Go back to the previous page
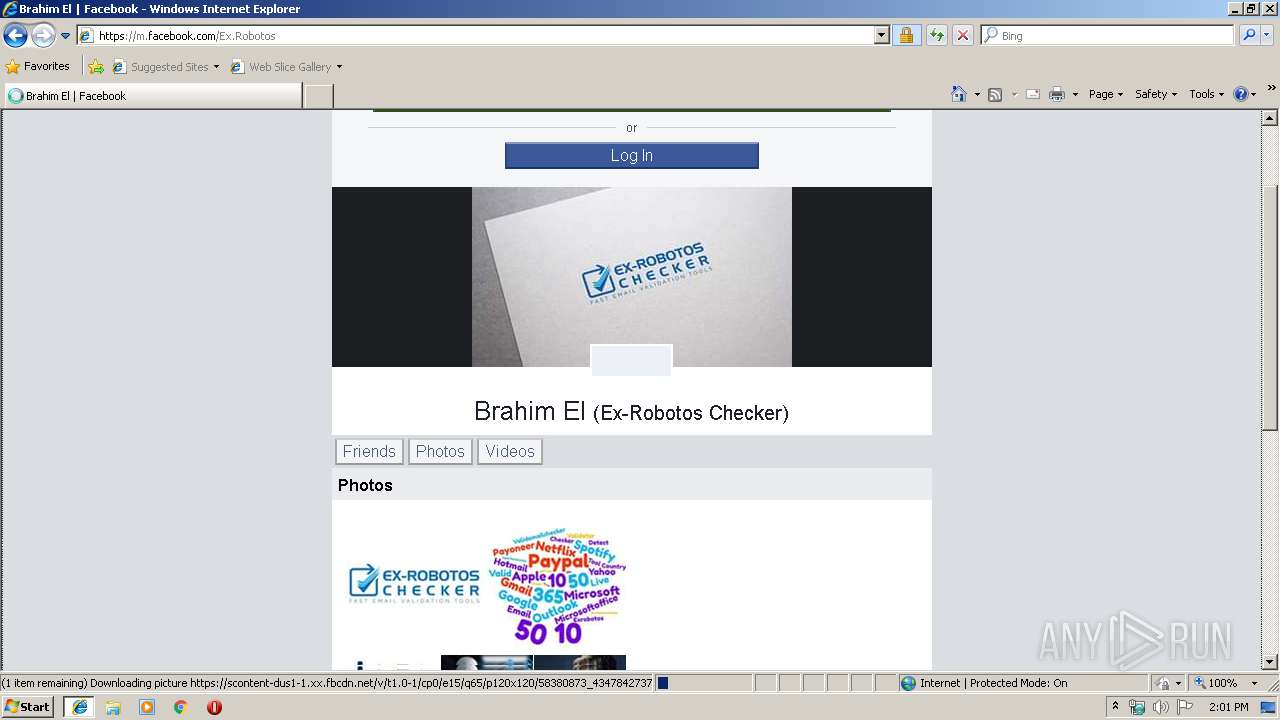 coord(15,35)
